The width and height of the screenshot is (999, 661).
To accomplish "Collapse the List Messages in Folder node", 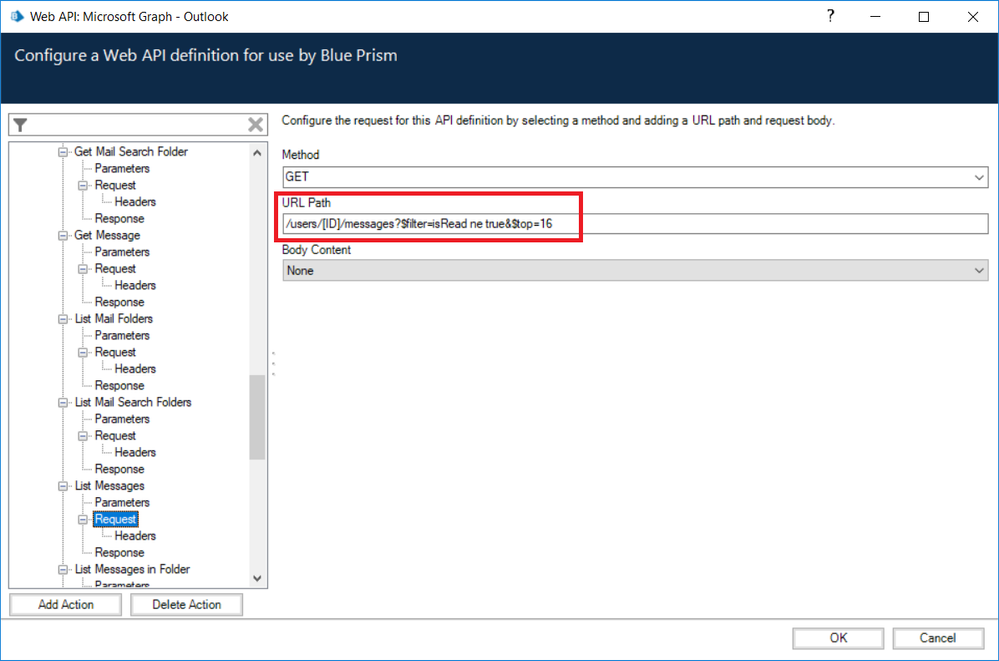I will (63, 569).
